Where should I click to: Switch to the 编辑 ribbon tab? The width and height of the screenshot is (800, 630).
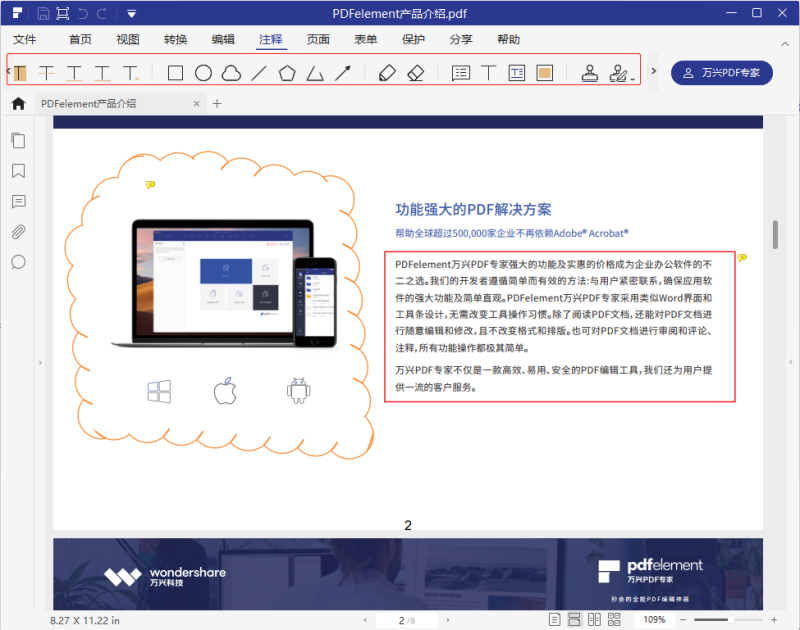click(x=223, y=39)
